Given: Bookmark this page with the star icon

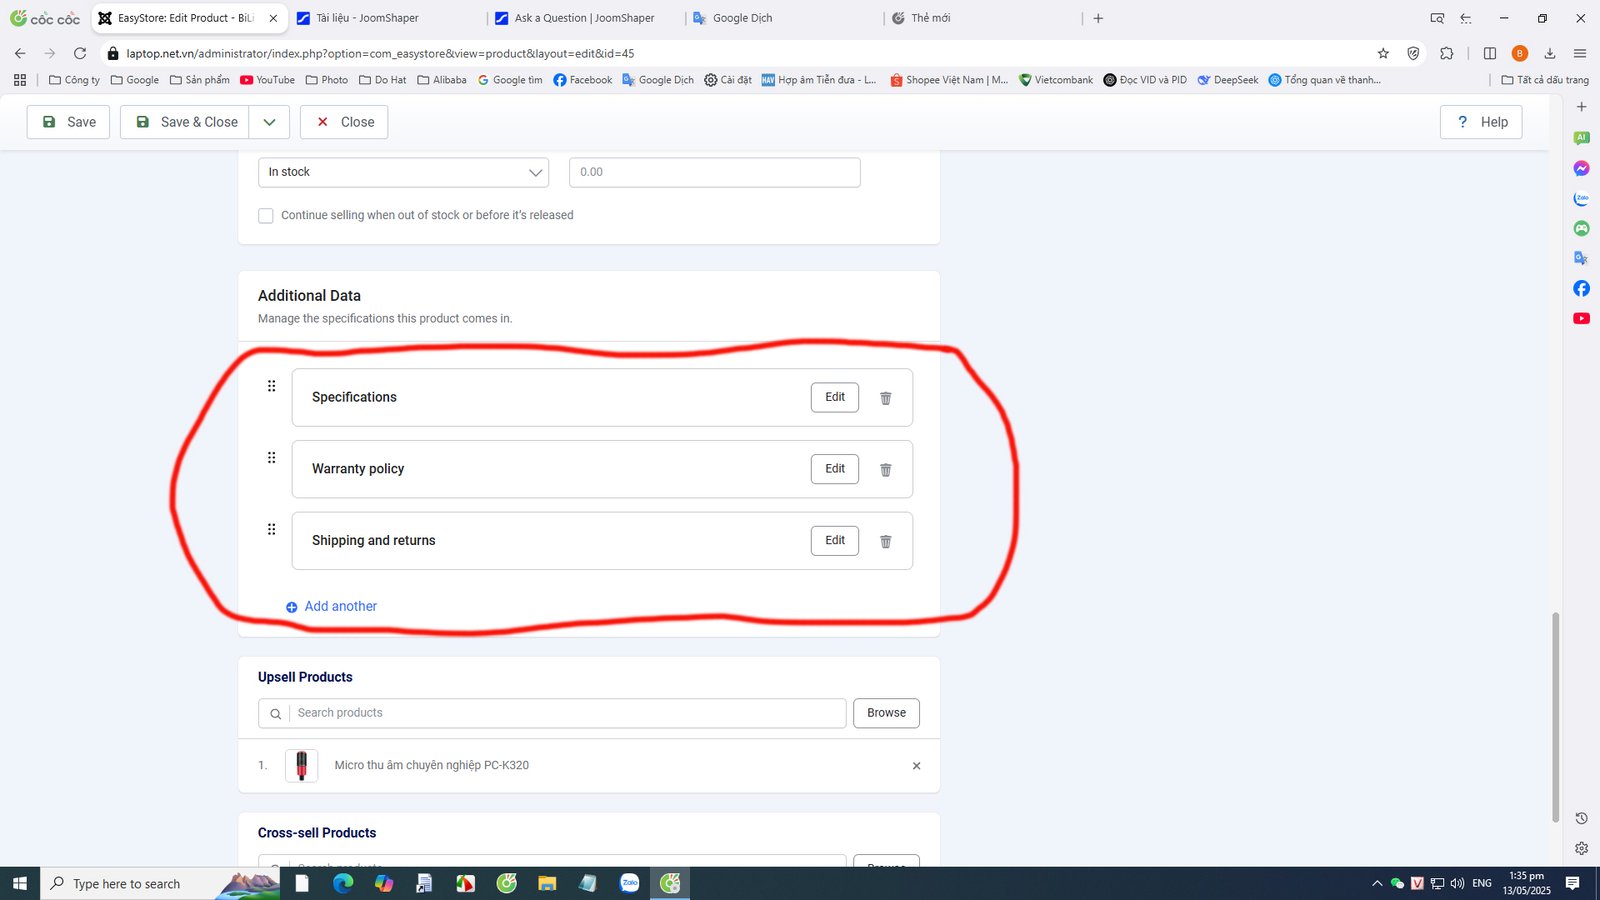Looking at the screenshot, I should 1383,53.
